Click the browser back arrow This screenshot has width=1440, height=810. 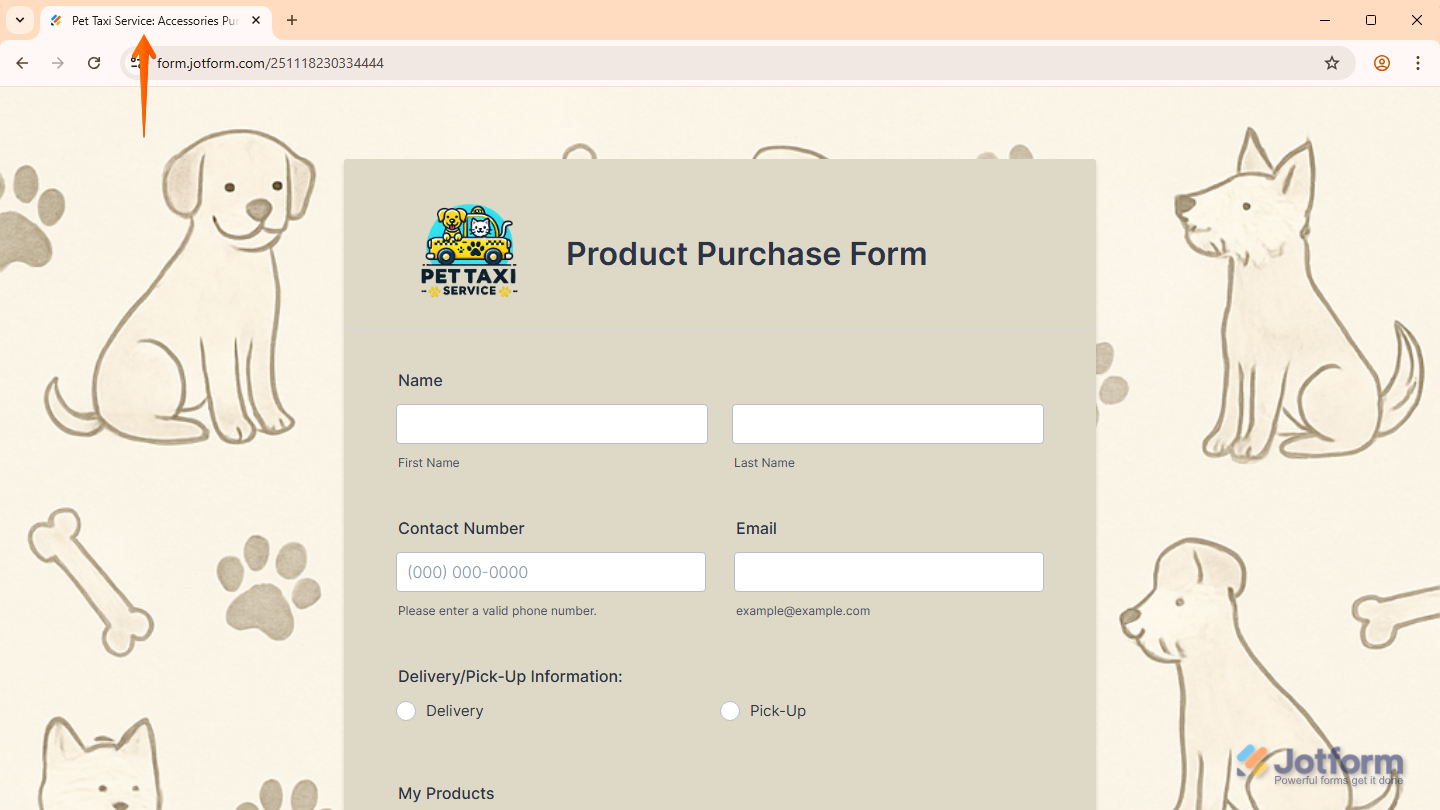coord(22,63)
